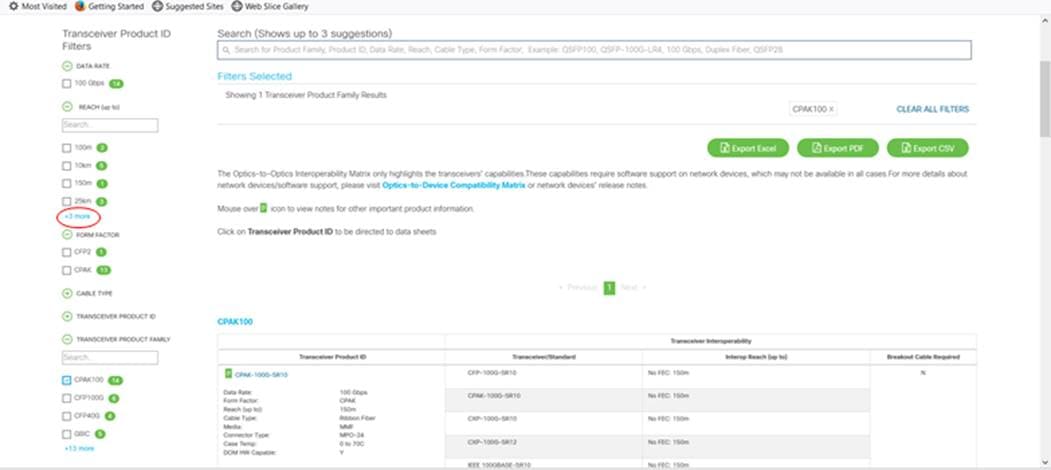Open the CPAK-100G-SR10 data sheet link
The height and width of the screenshot is (470, 1051).
[261, 375]
